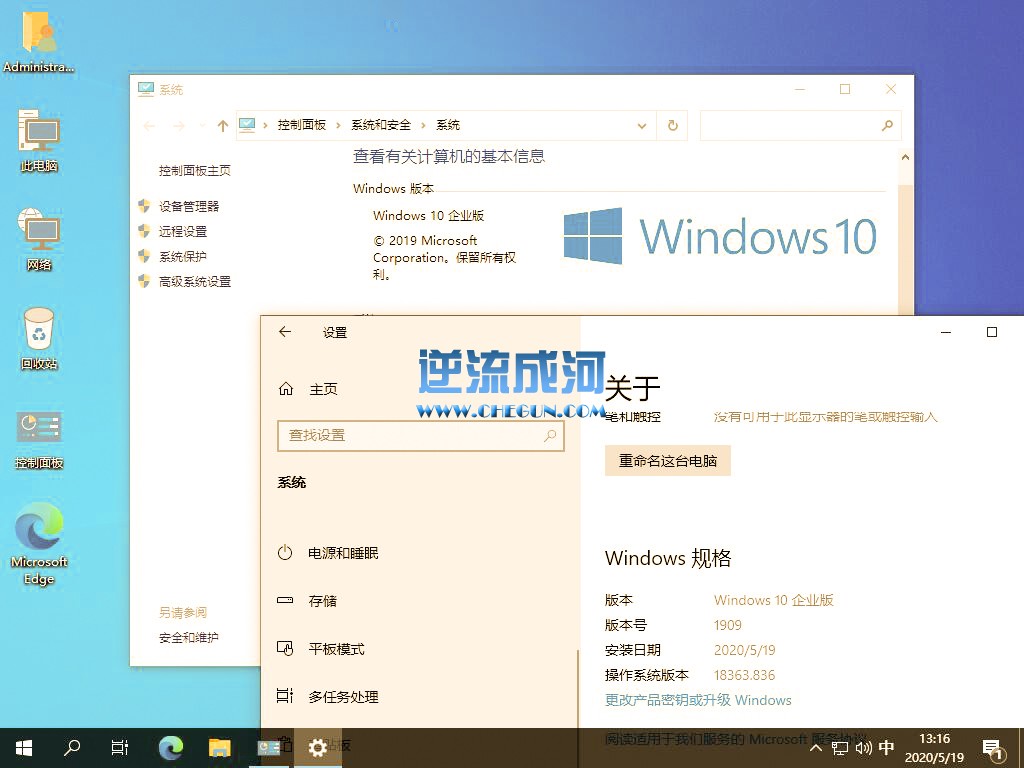Click the 2020/5/19 install date value
This screenshot has height=768, width=1024.
(x=744, y=650)
